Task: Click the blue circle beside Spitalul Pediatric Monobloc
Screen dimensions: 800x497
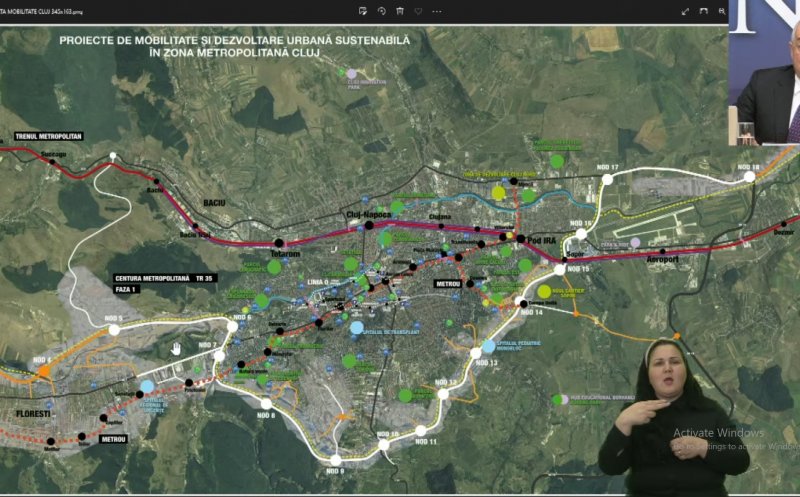Action: 488,346
